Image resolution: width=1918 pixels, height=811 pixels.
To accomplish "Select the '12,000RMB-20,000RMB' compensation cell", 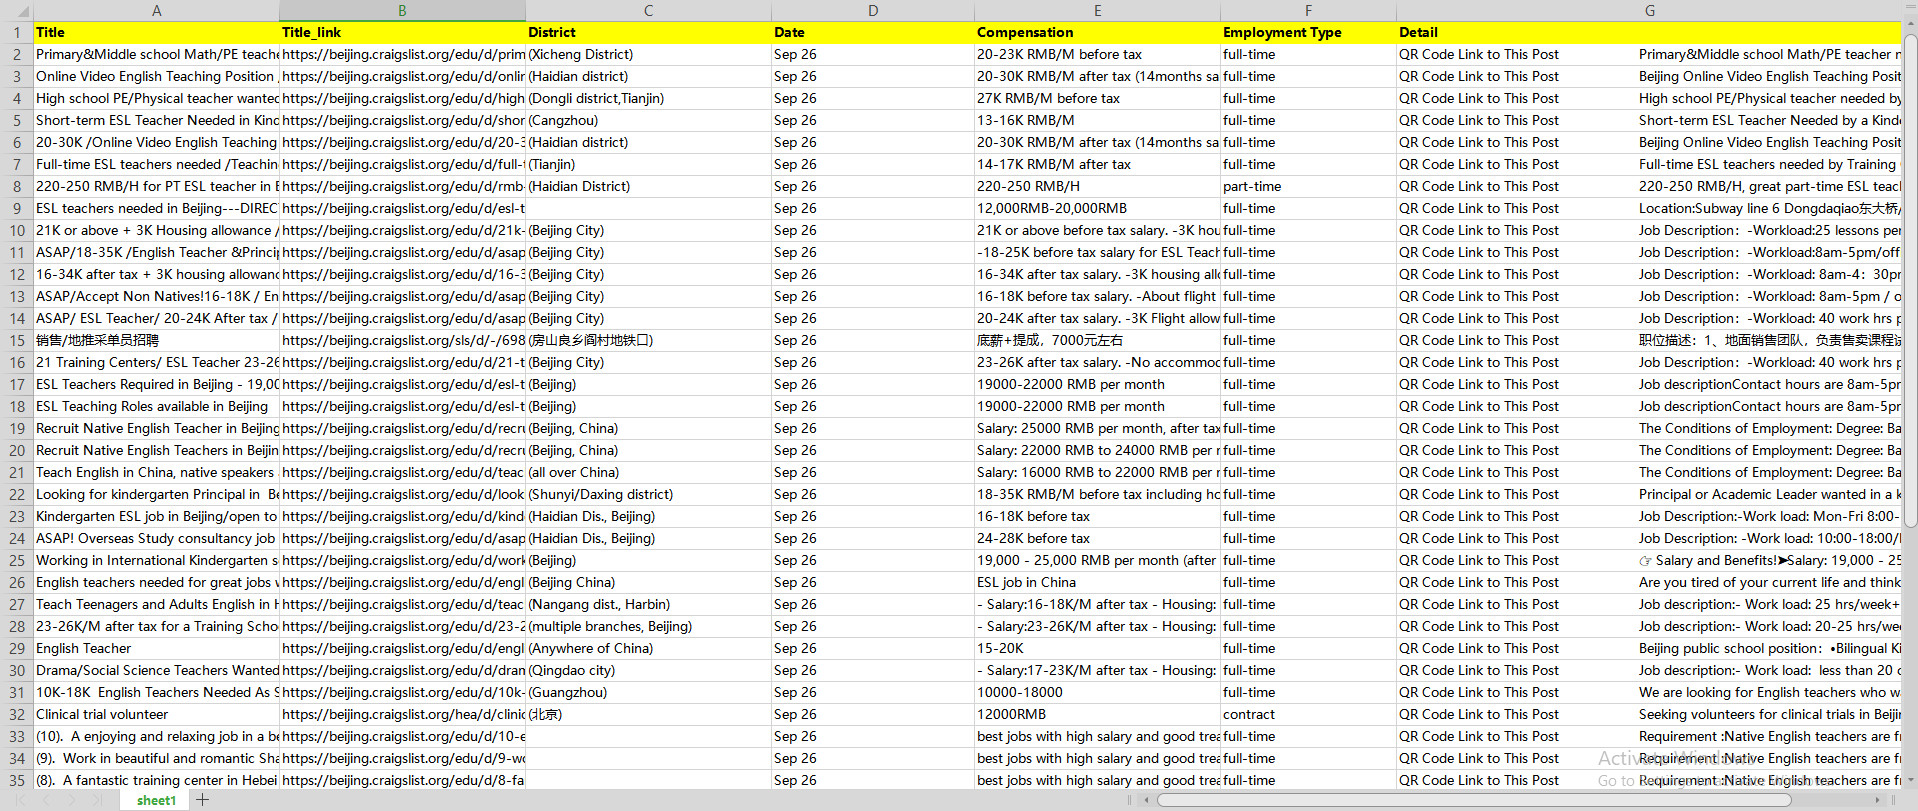I will point(1097,208).
